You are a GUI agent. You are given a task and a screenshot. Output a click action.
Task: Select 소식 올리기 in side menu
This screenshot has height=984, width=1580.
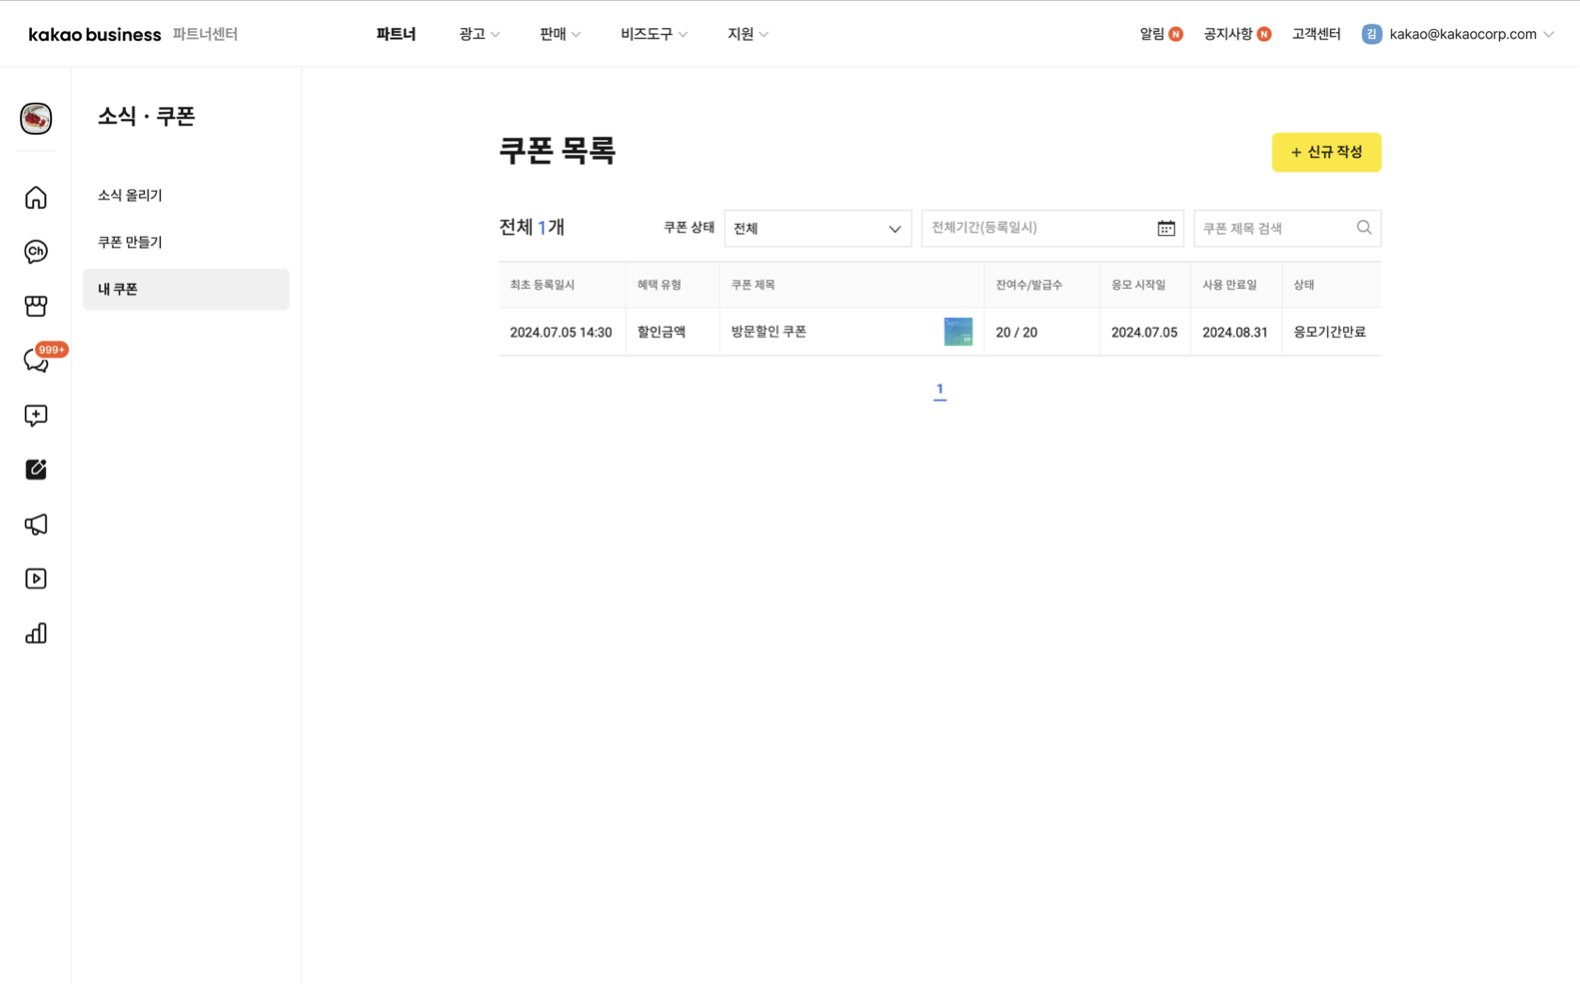(130, 195)
